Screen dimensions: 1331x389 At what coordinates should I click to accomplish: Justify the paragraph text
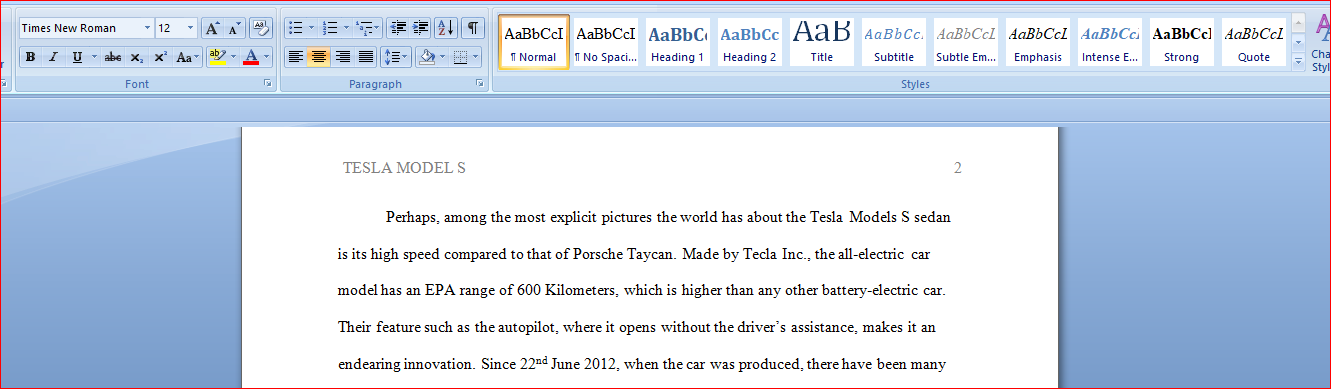coord(366,57)
